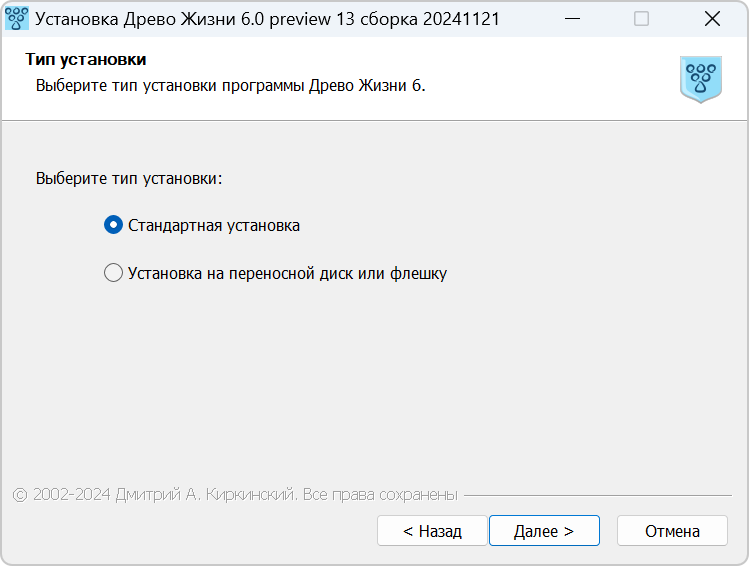Click the window title 'Установка Древо Жизни 6.0'
The height and width of the screenshot is (566, 749).
point(150,19)
